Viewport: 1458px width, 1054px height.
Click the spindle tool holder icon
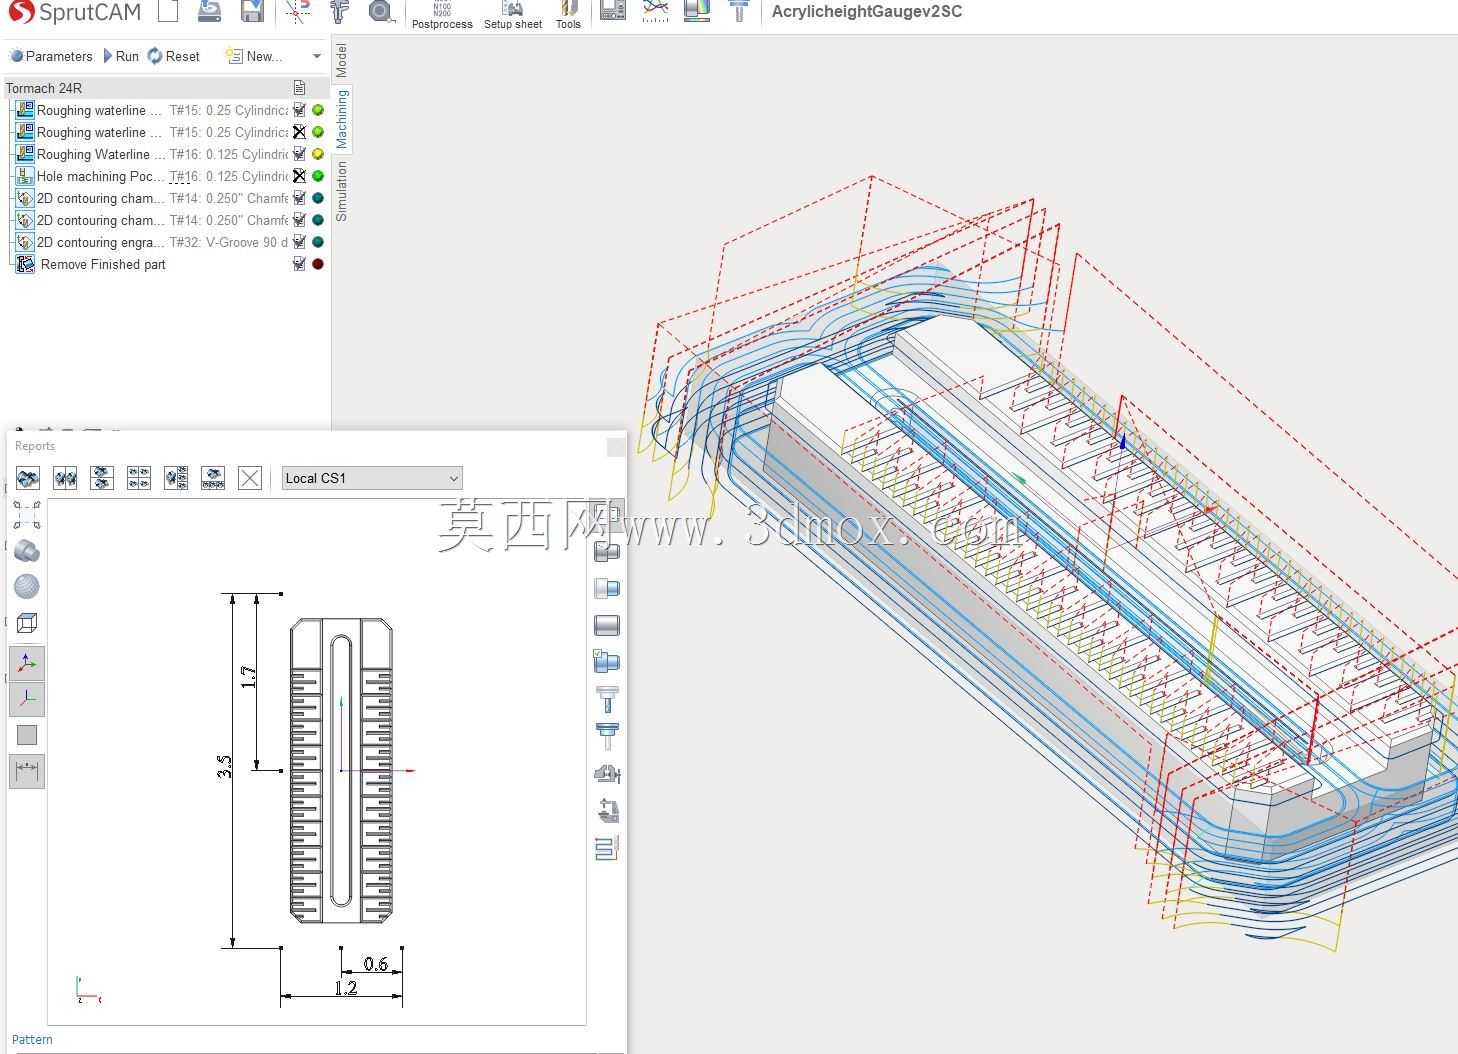click(x=739, y=11)
